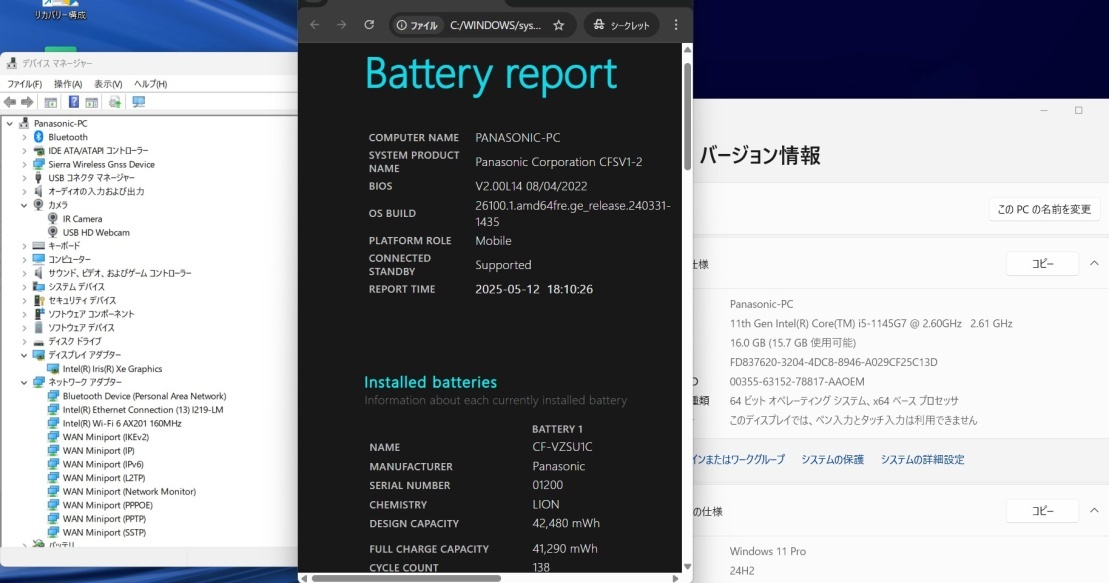Copy Windows specs with lower コピー button
Viewport: 1109px width, 583px height.
[1043, 511]
